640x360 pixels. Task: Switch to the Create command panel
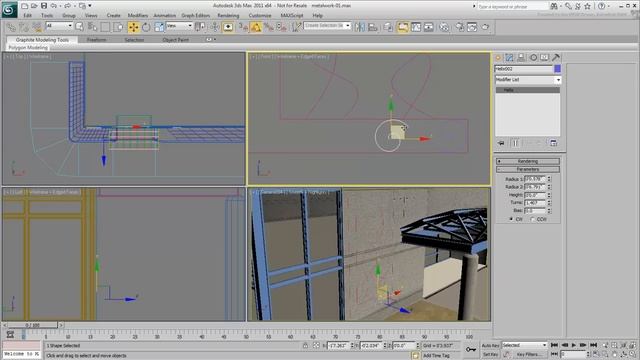(x=498, y=58)
